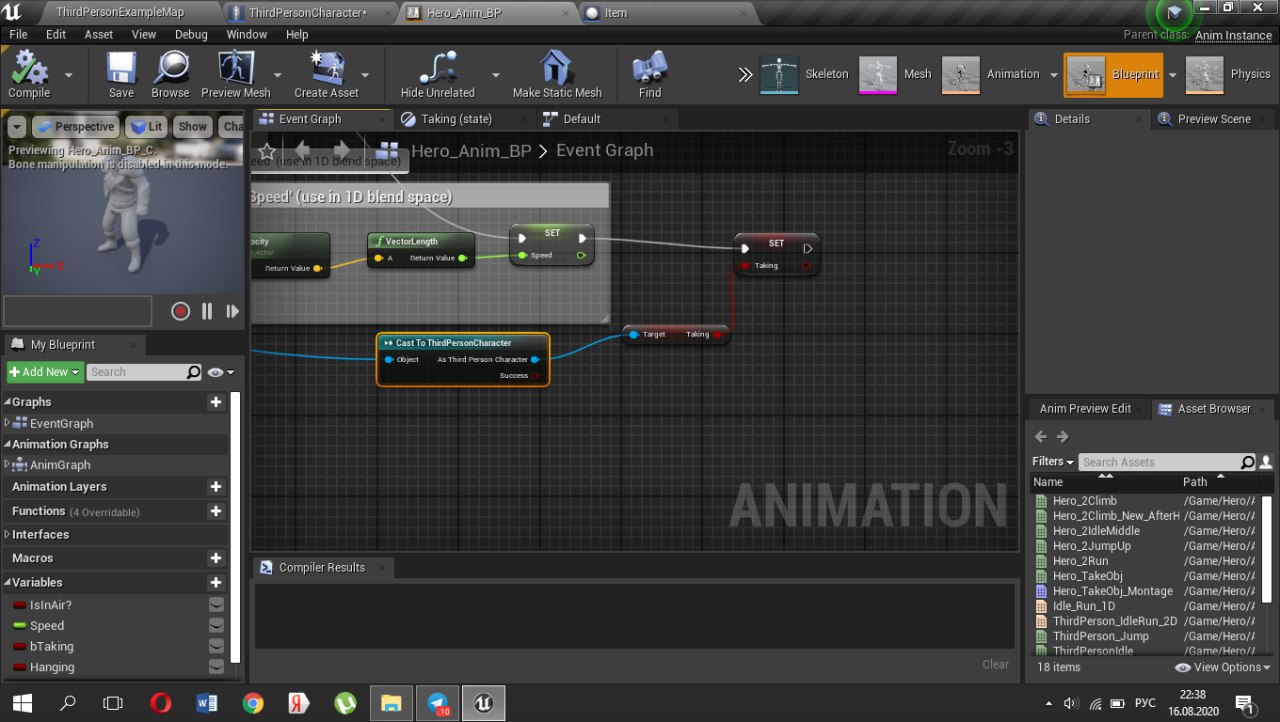Switch to Taking (state) tab
The width and height of the screenshot is (1280, 722).
(456, 119)
